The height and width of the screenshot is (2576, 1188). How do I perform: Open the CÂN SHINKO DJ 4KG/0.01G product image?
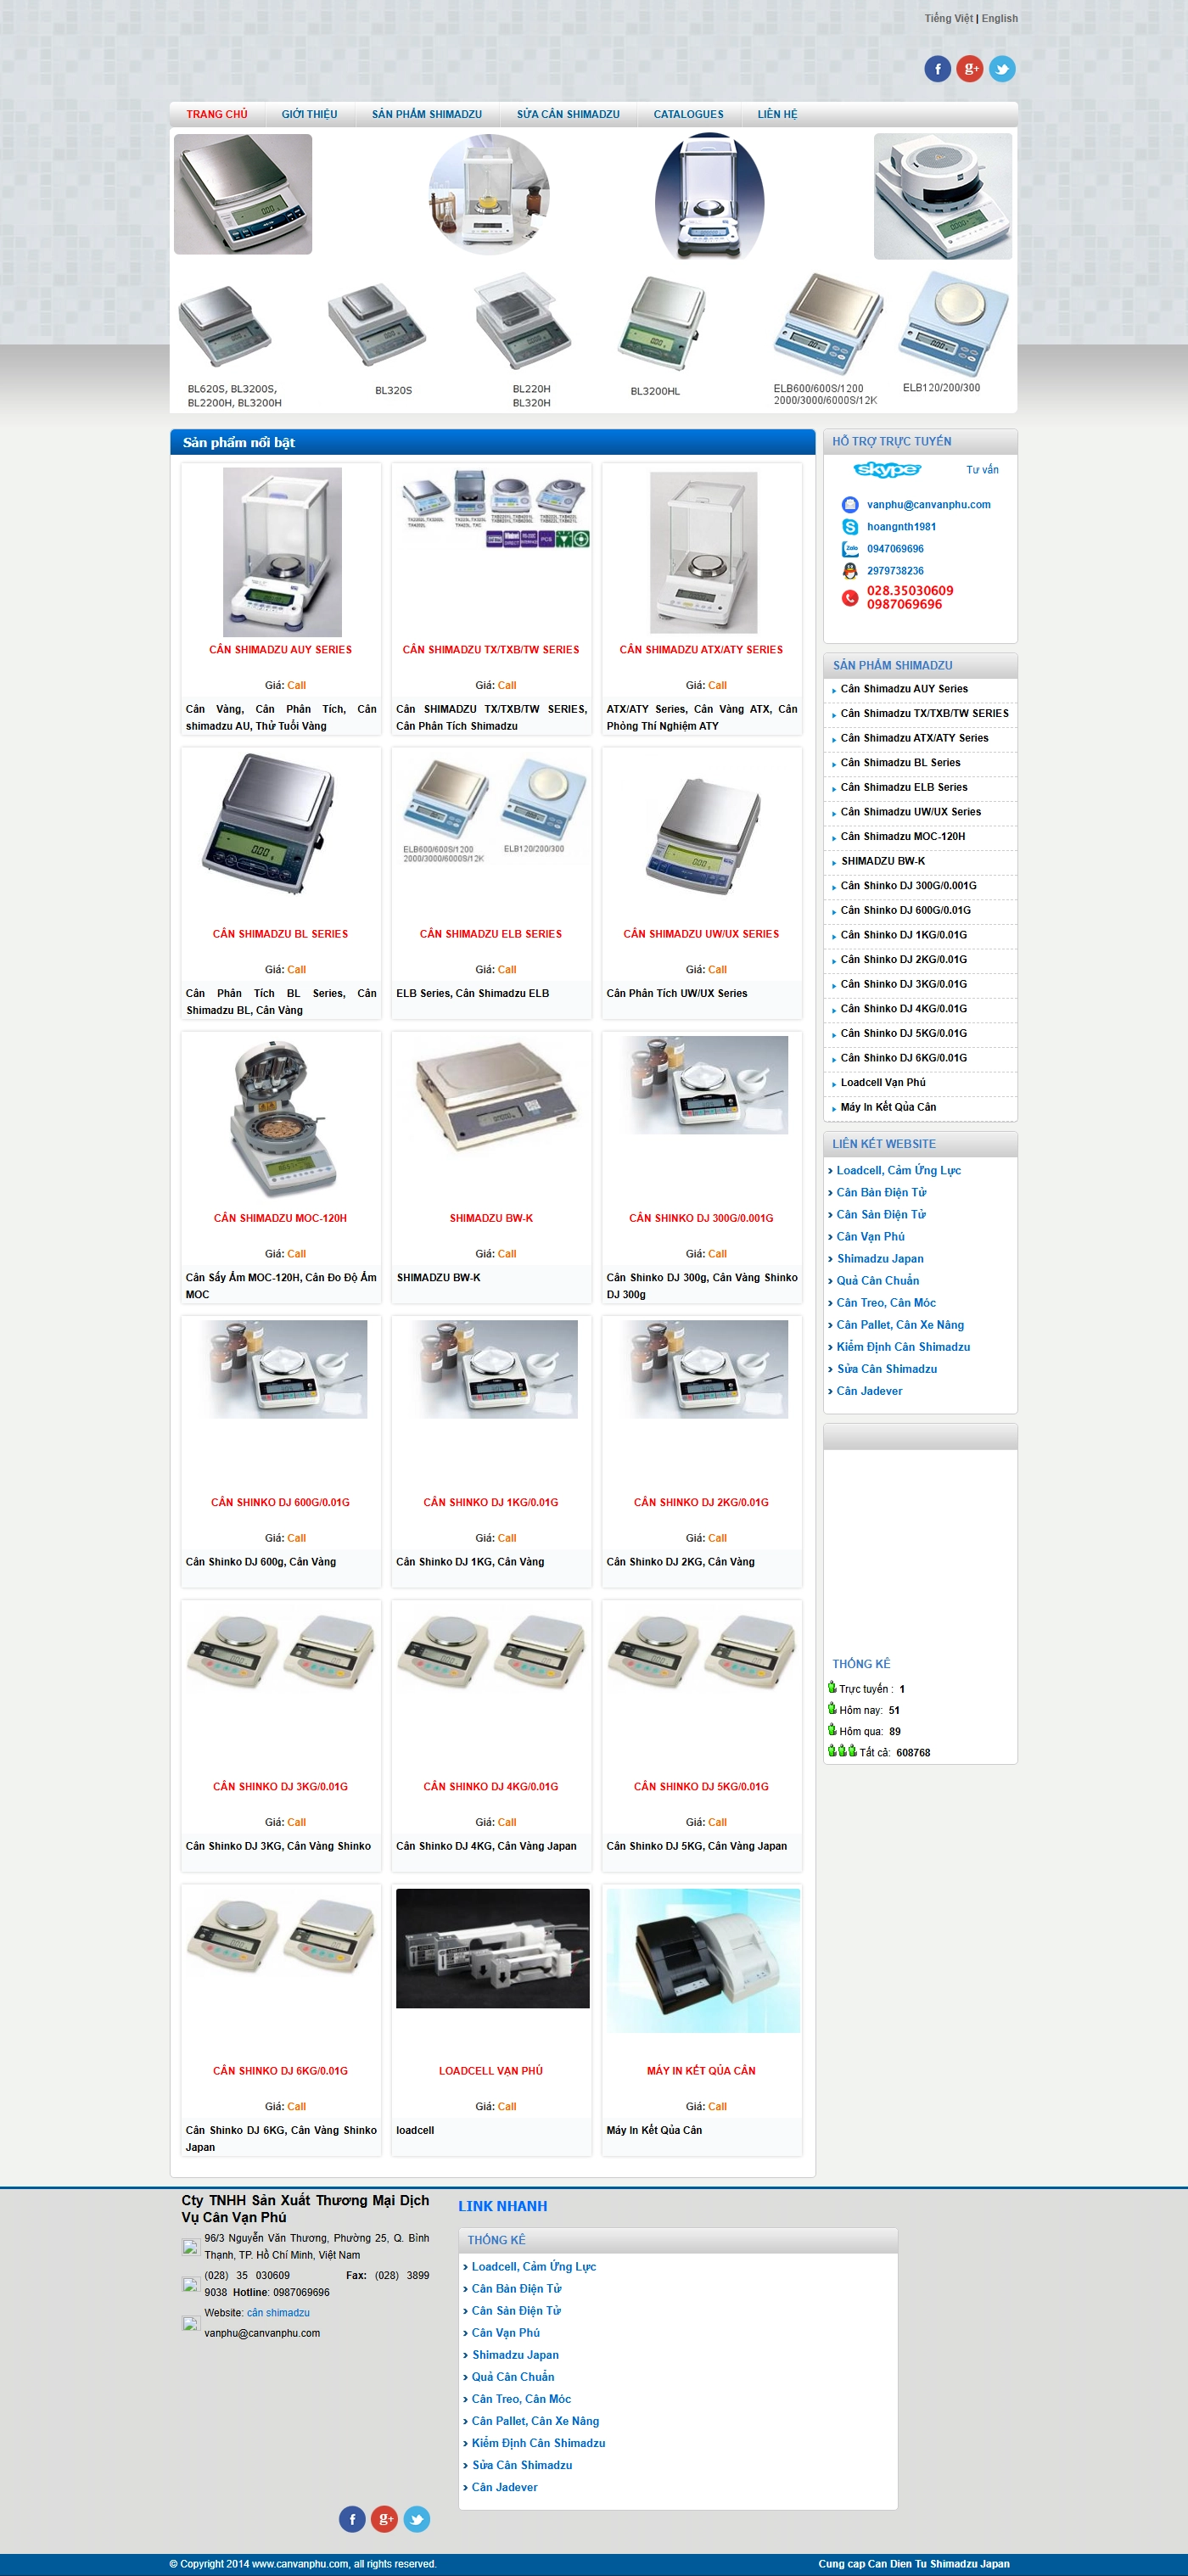coord(491,1652)
